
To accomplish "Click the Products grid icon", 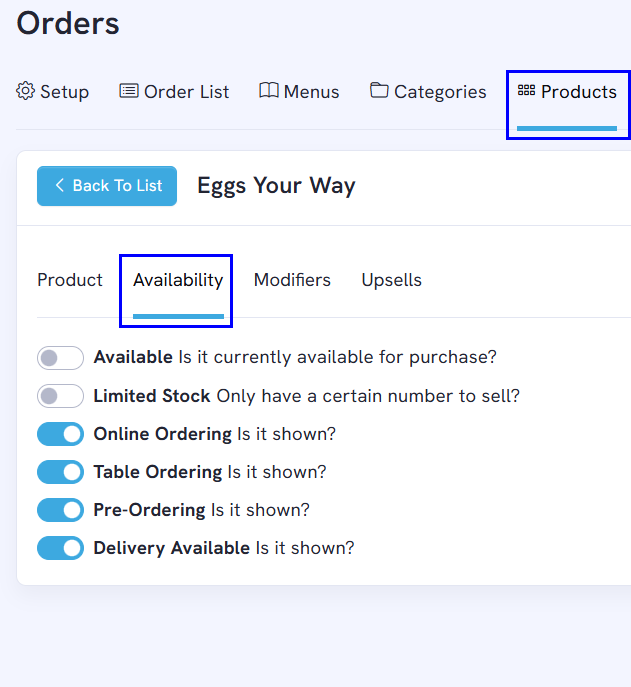I will pos(526,90).
